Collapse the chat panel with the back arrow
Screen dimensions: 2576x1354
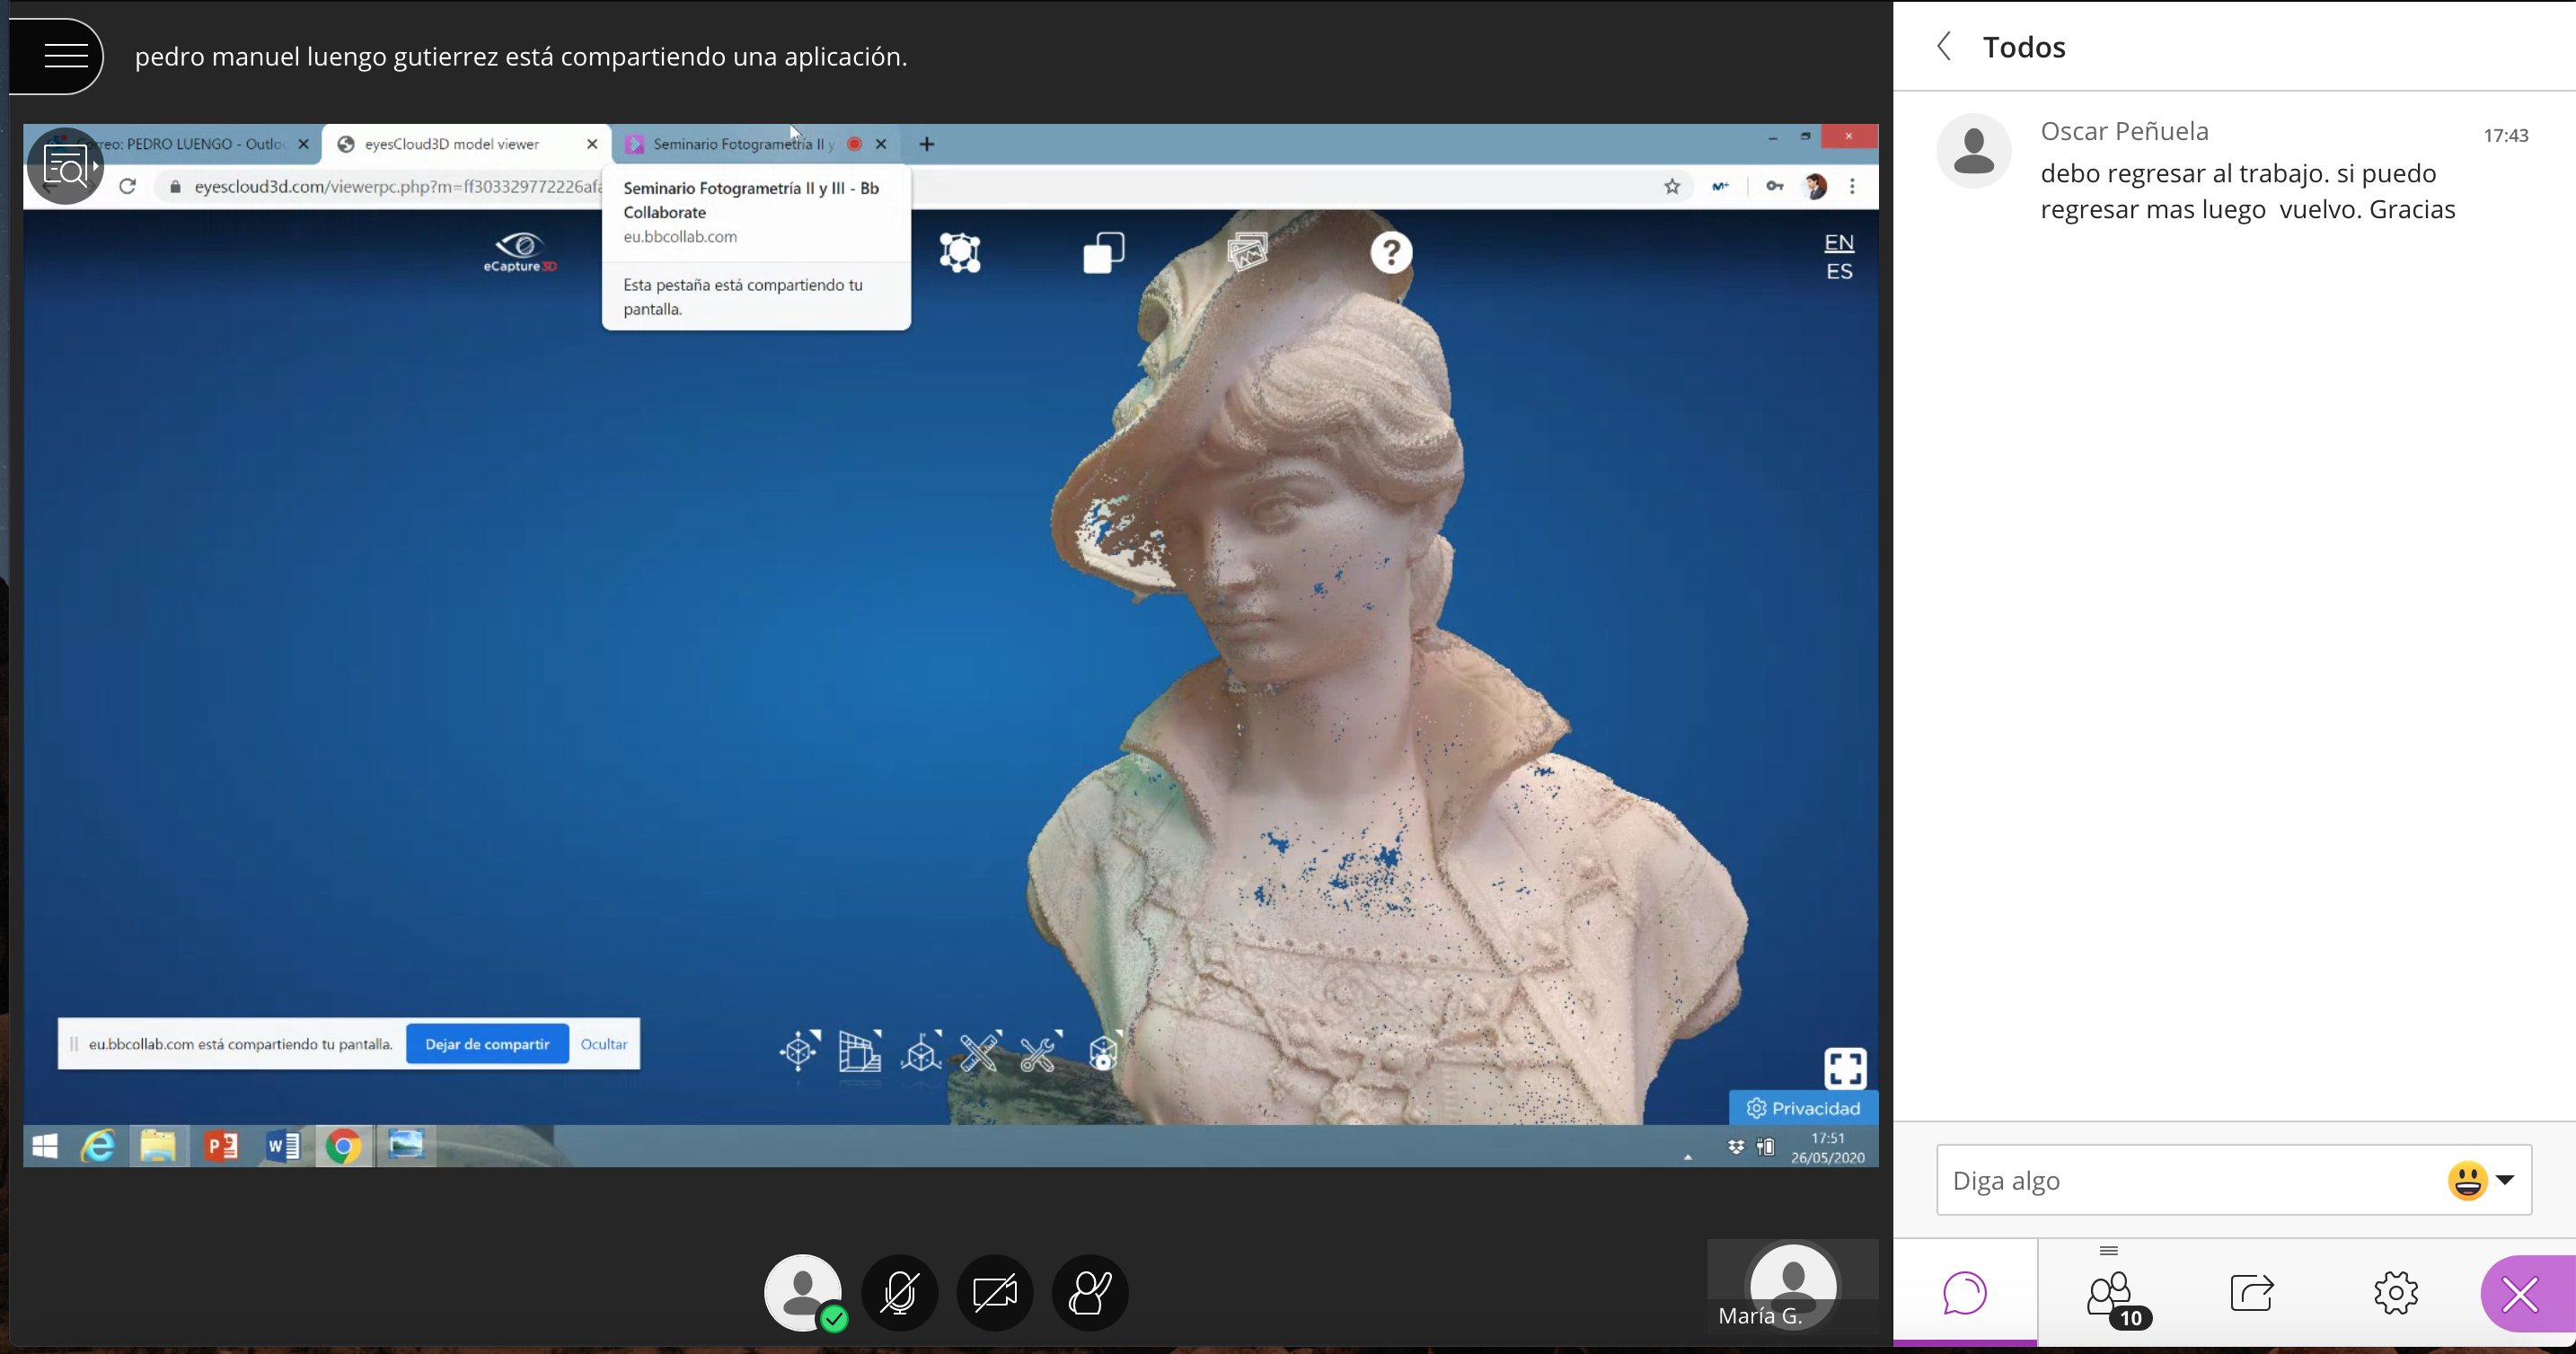click(1944, 46)
